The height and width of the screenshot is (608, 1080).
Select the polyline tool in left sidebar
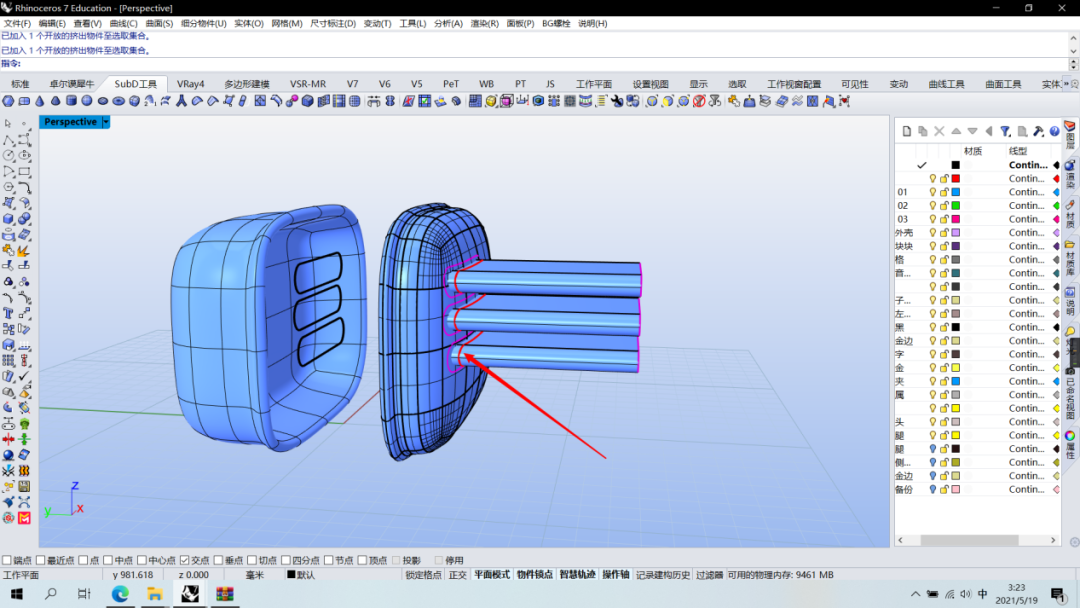pos(9,140)
